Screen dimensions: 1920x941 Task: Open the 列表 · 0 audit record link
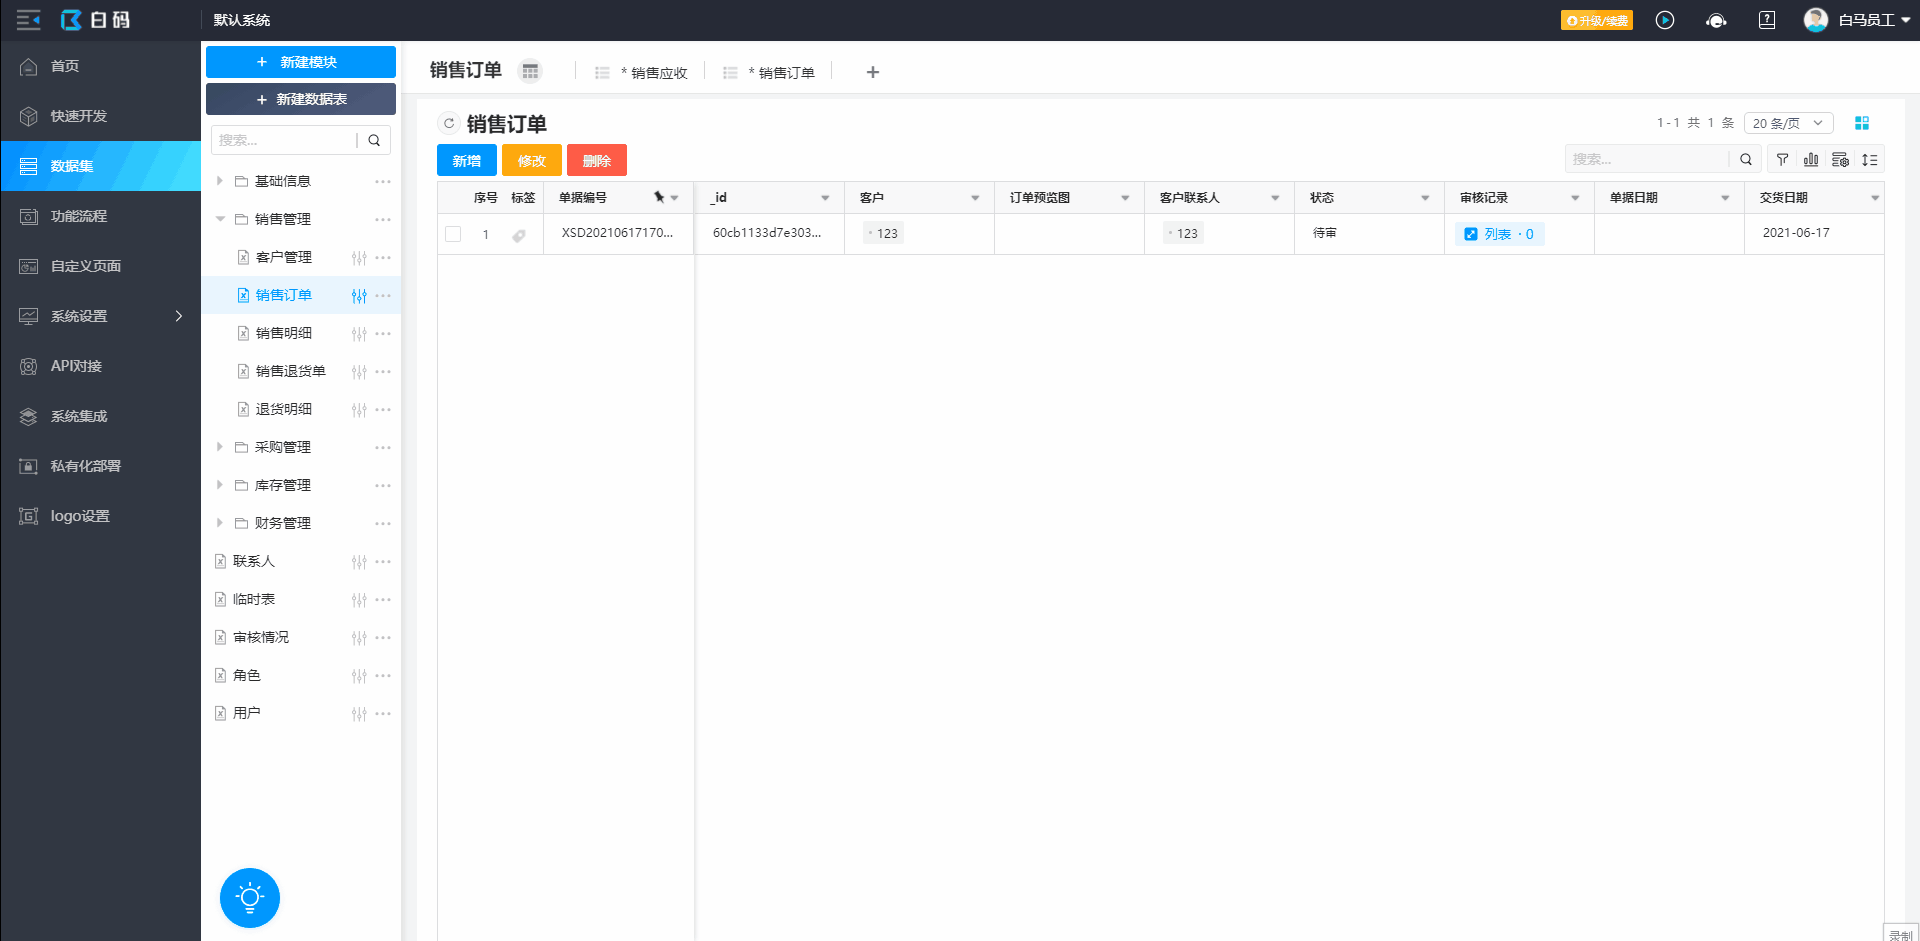point(1499,234)
